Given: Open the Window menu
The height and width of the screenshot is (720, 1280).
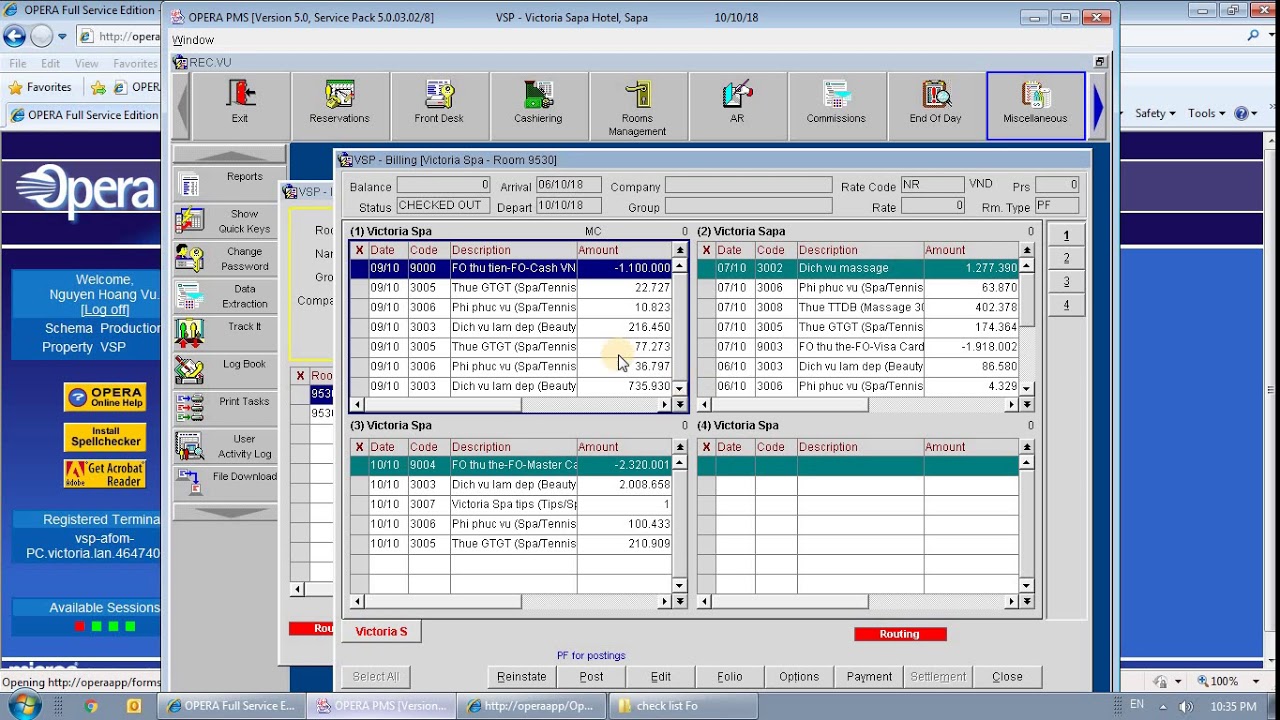Looking at the screenshot, I should (193, 40).
